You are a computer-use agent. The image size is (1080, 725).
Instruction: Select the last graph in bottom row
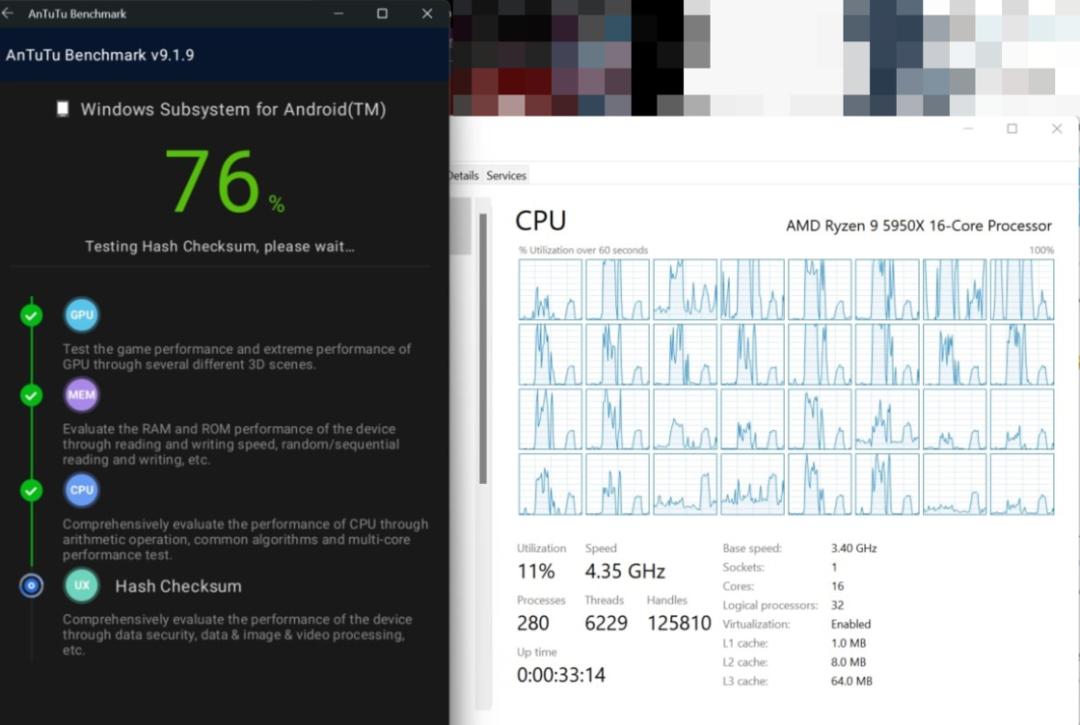pyautogui.click(x=1022, y=484)
